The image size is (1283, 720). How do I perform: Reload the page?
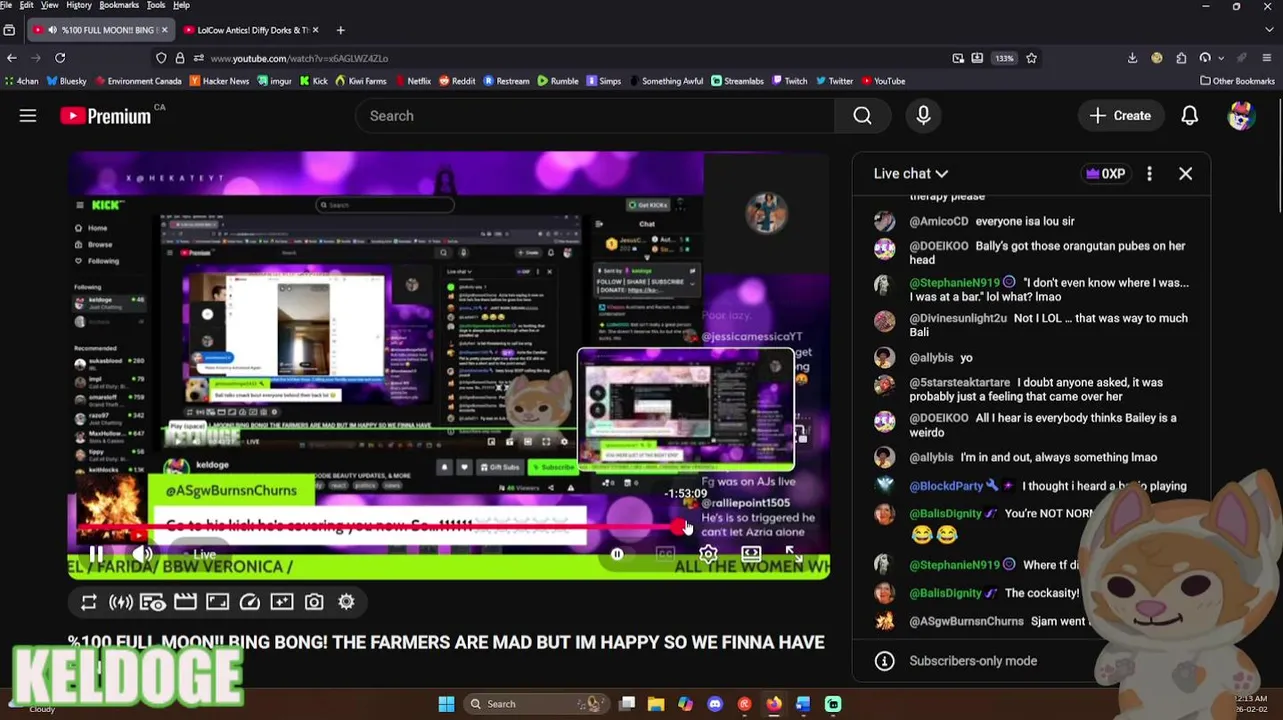tap(60, 58)
